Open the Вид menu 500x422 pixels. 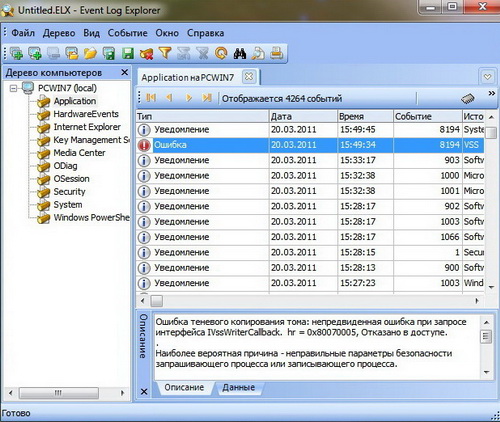pos(91,33)
